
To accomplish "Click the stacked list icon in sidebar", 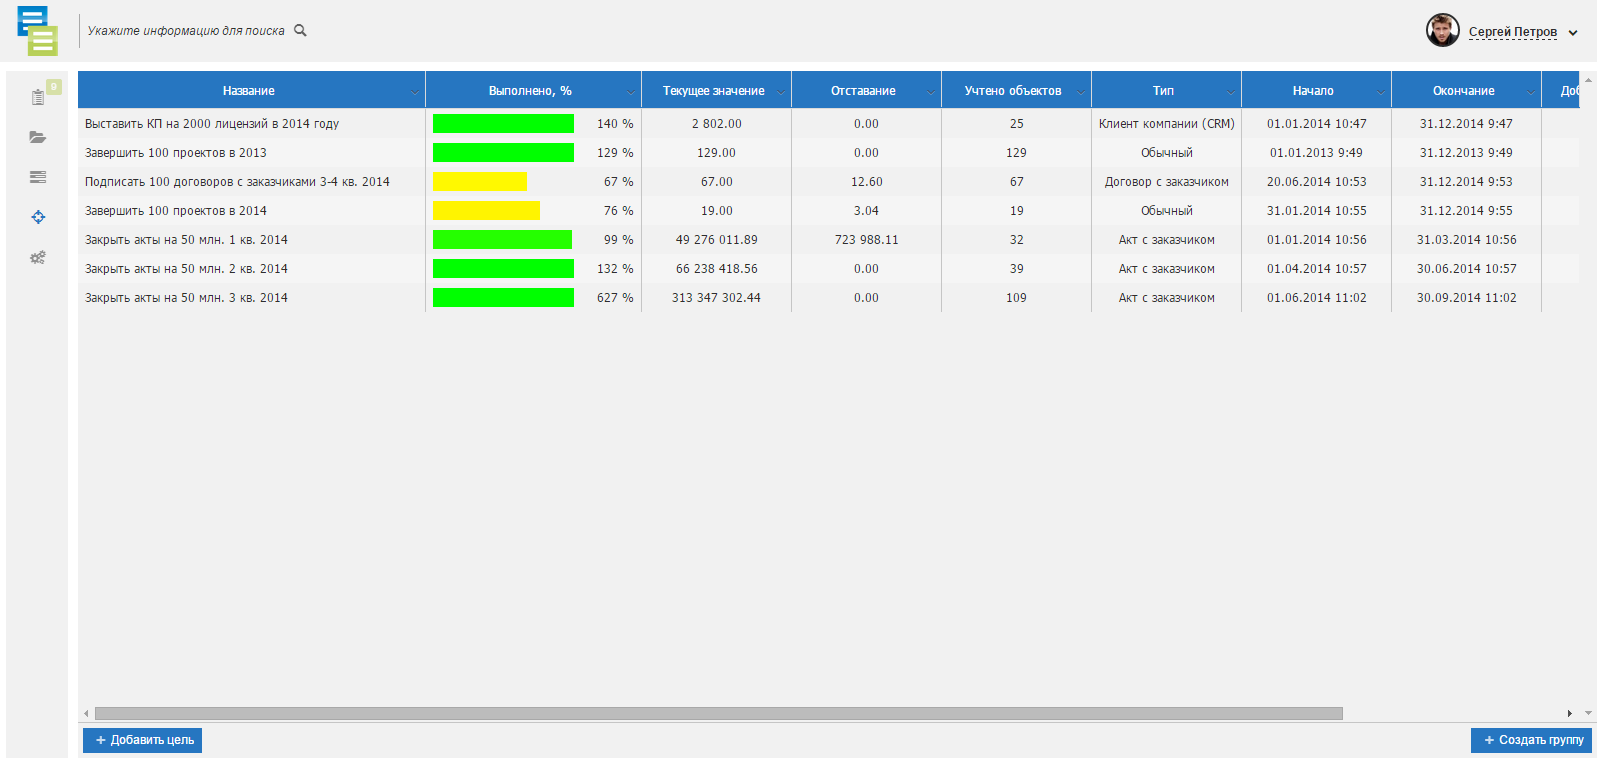I will tap(38, 177).
